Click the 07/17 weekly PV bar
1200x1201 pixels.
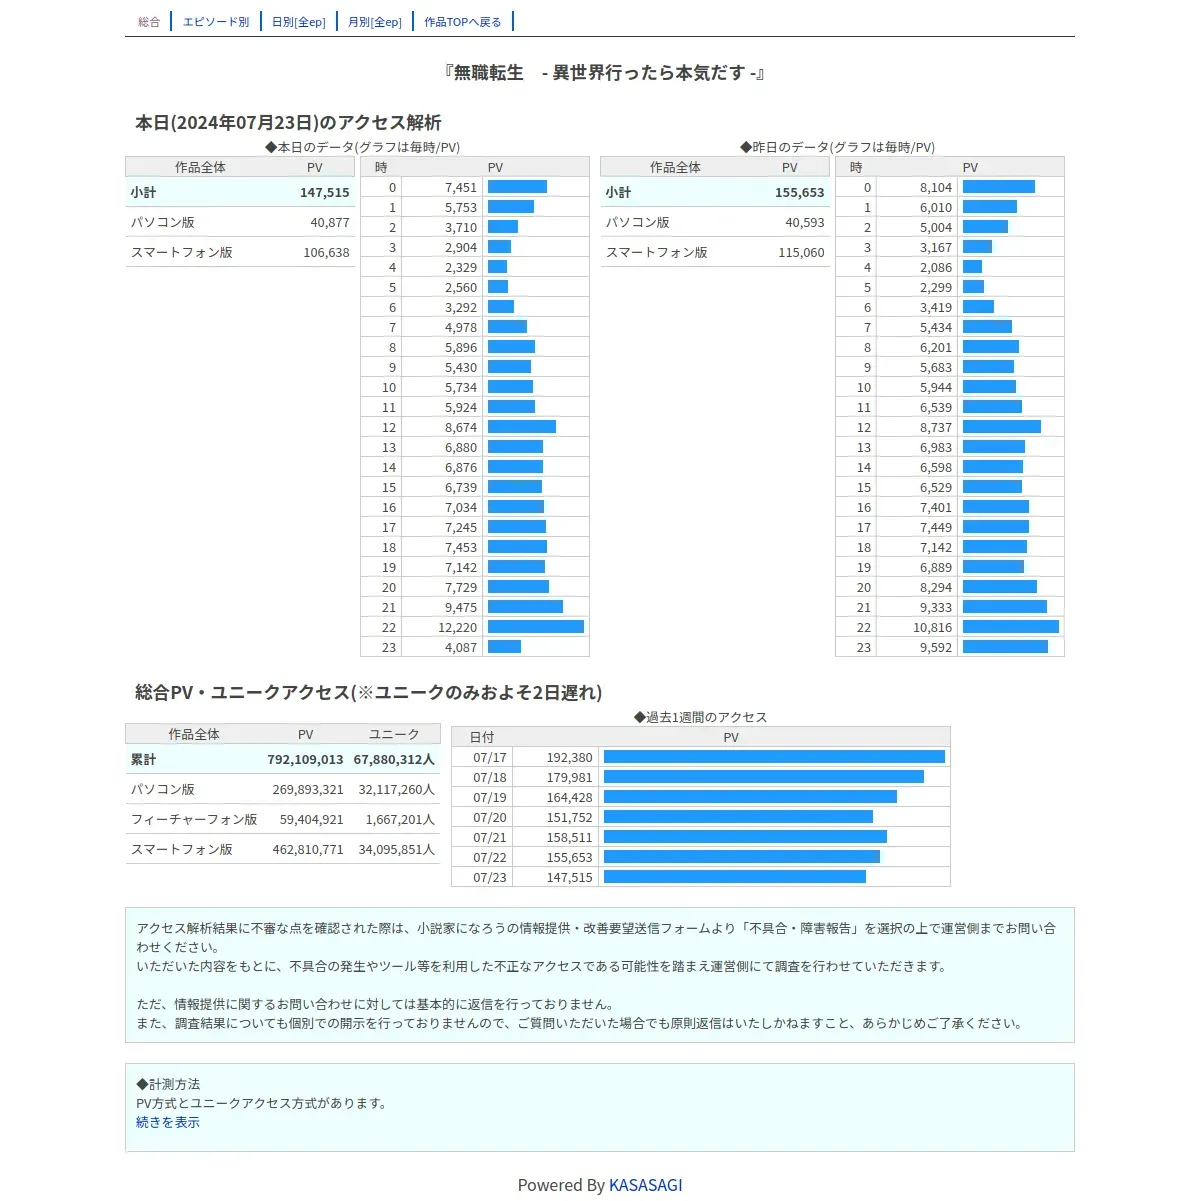click(774, 757)
